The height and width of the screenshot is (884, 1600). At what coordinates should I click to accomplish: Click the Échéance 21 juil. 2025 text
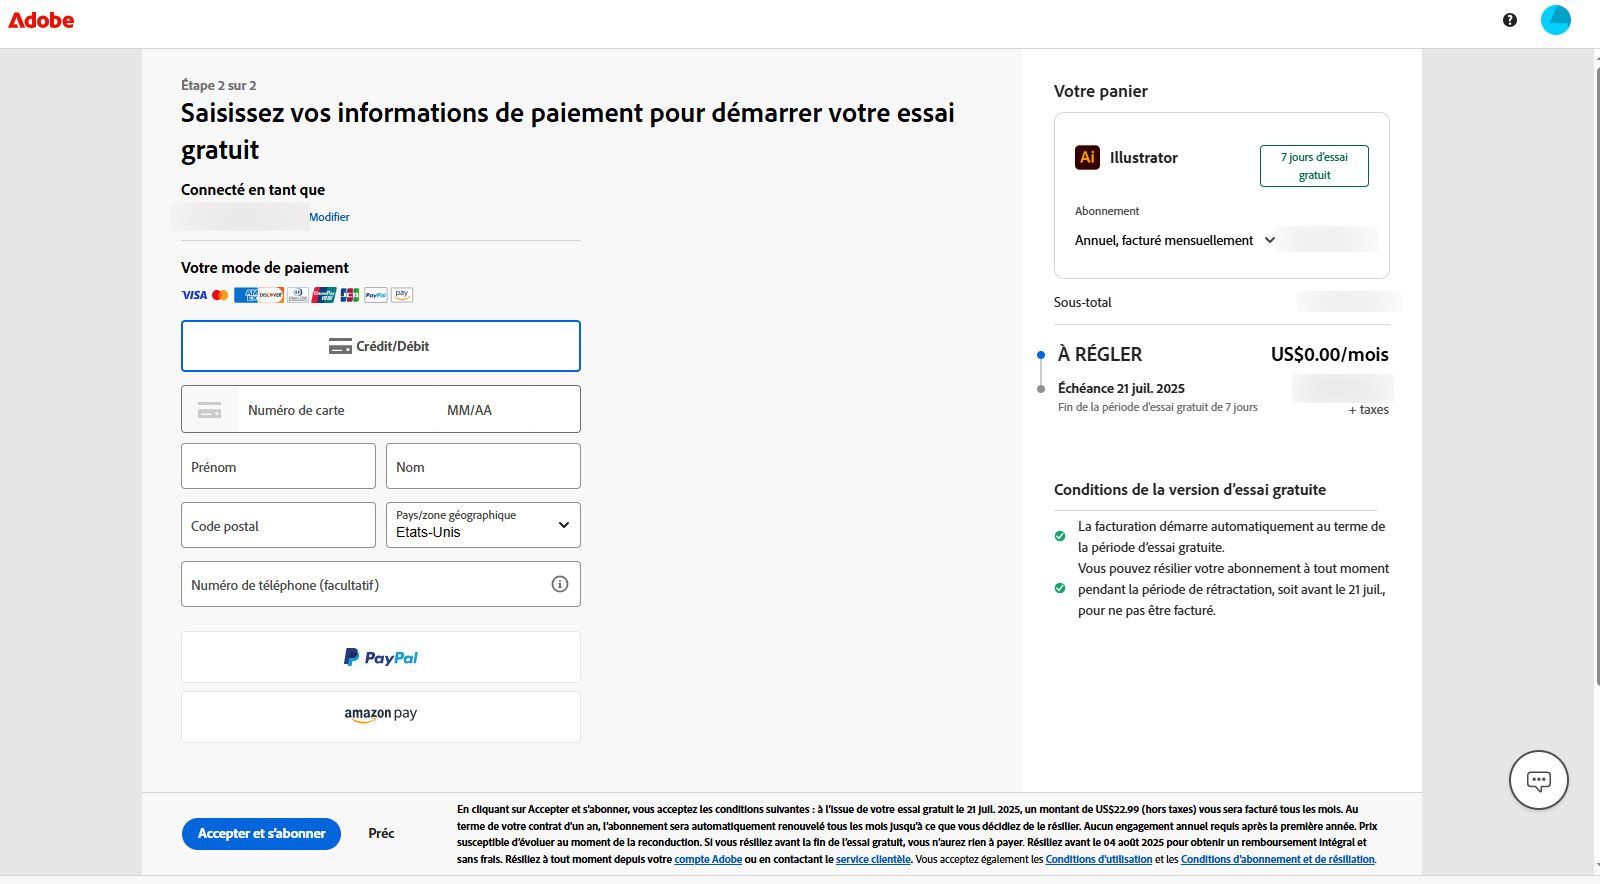point(1121,388)
